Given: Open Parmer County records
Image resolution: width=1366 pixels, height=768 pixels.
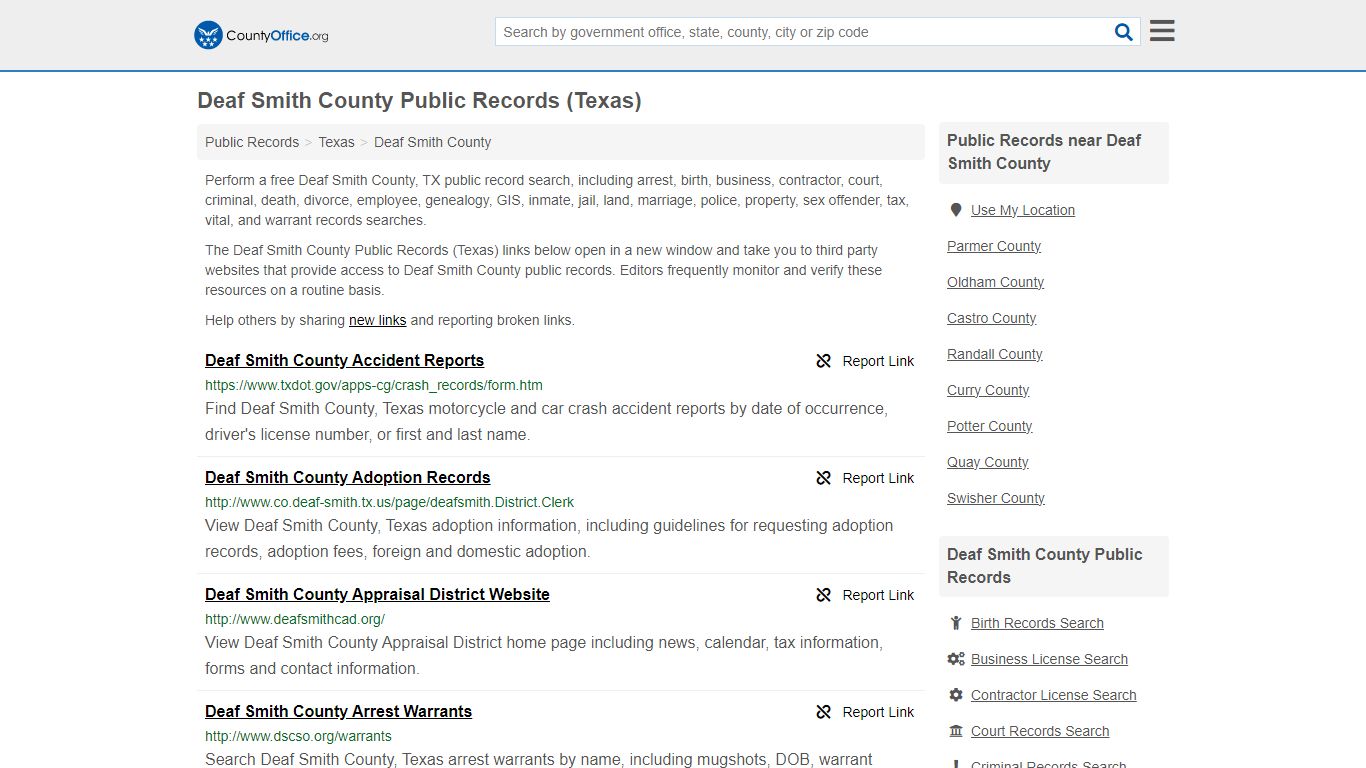Looking at the screenshot, I should click(x=994, y=246).
